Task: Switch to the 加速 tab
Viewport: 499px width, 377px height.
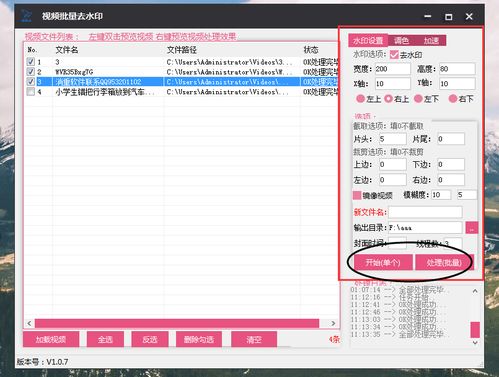Action: pyautogui.click(x=431, y=41)
